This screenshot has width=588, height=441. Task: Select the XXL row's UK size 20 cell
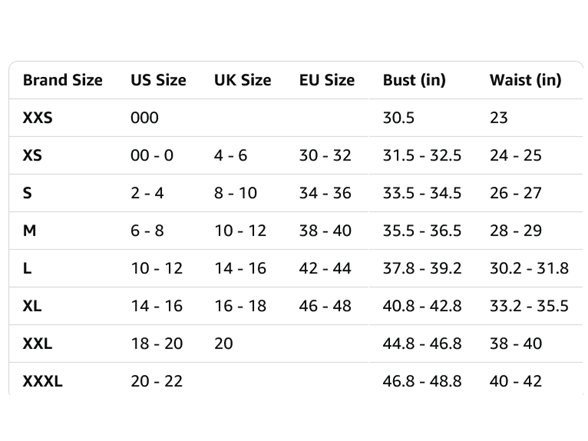224,344
